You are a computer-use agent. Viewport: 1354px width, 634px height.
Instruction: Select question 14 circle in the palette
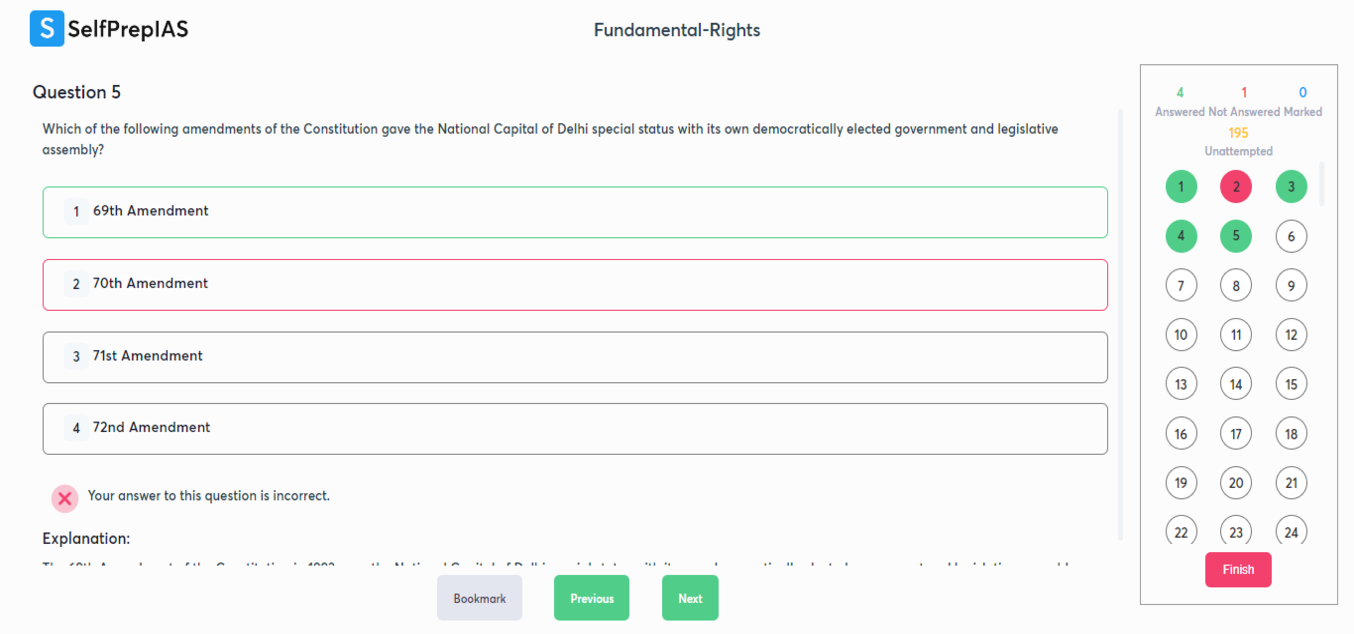[x=1236, y=384]
